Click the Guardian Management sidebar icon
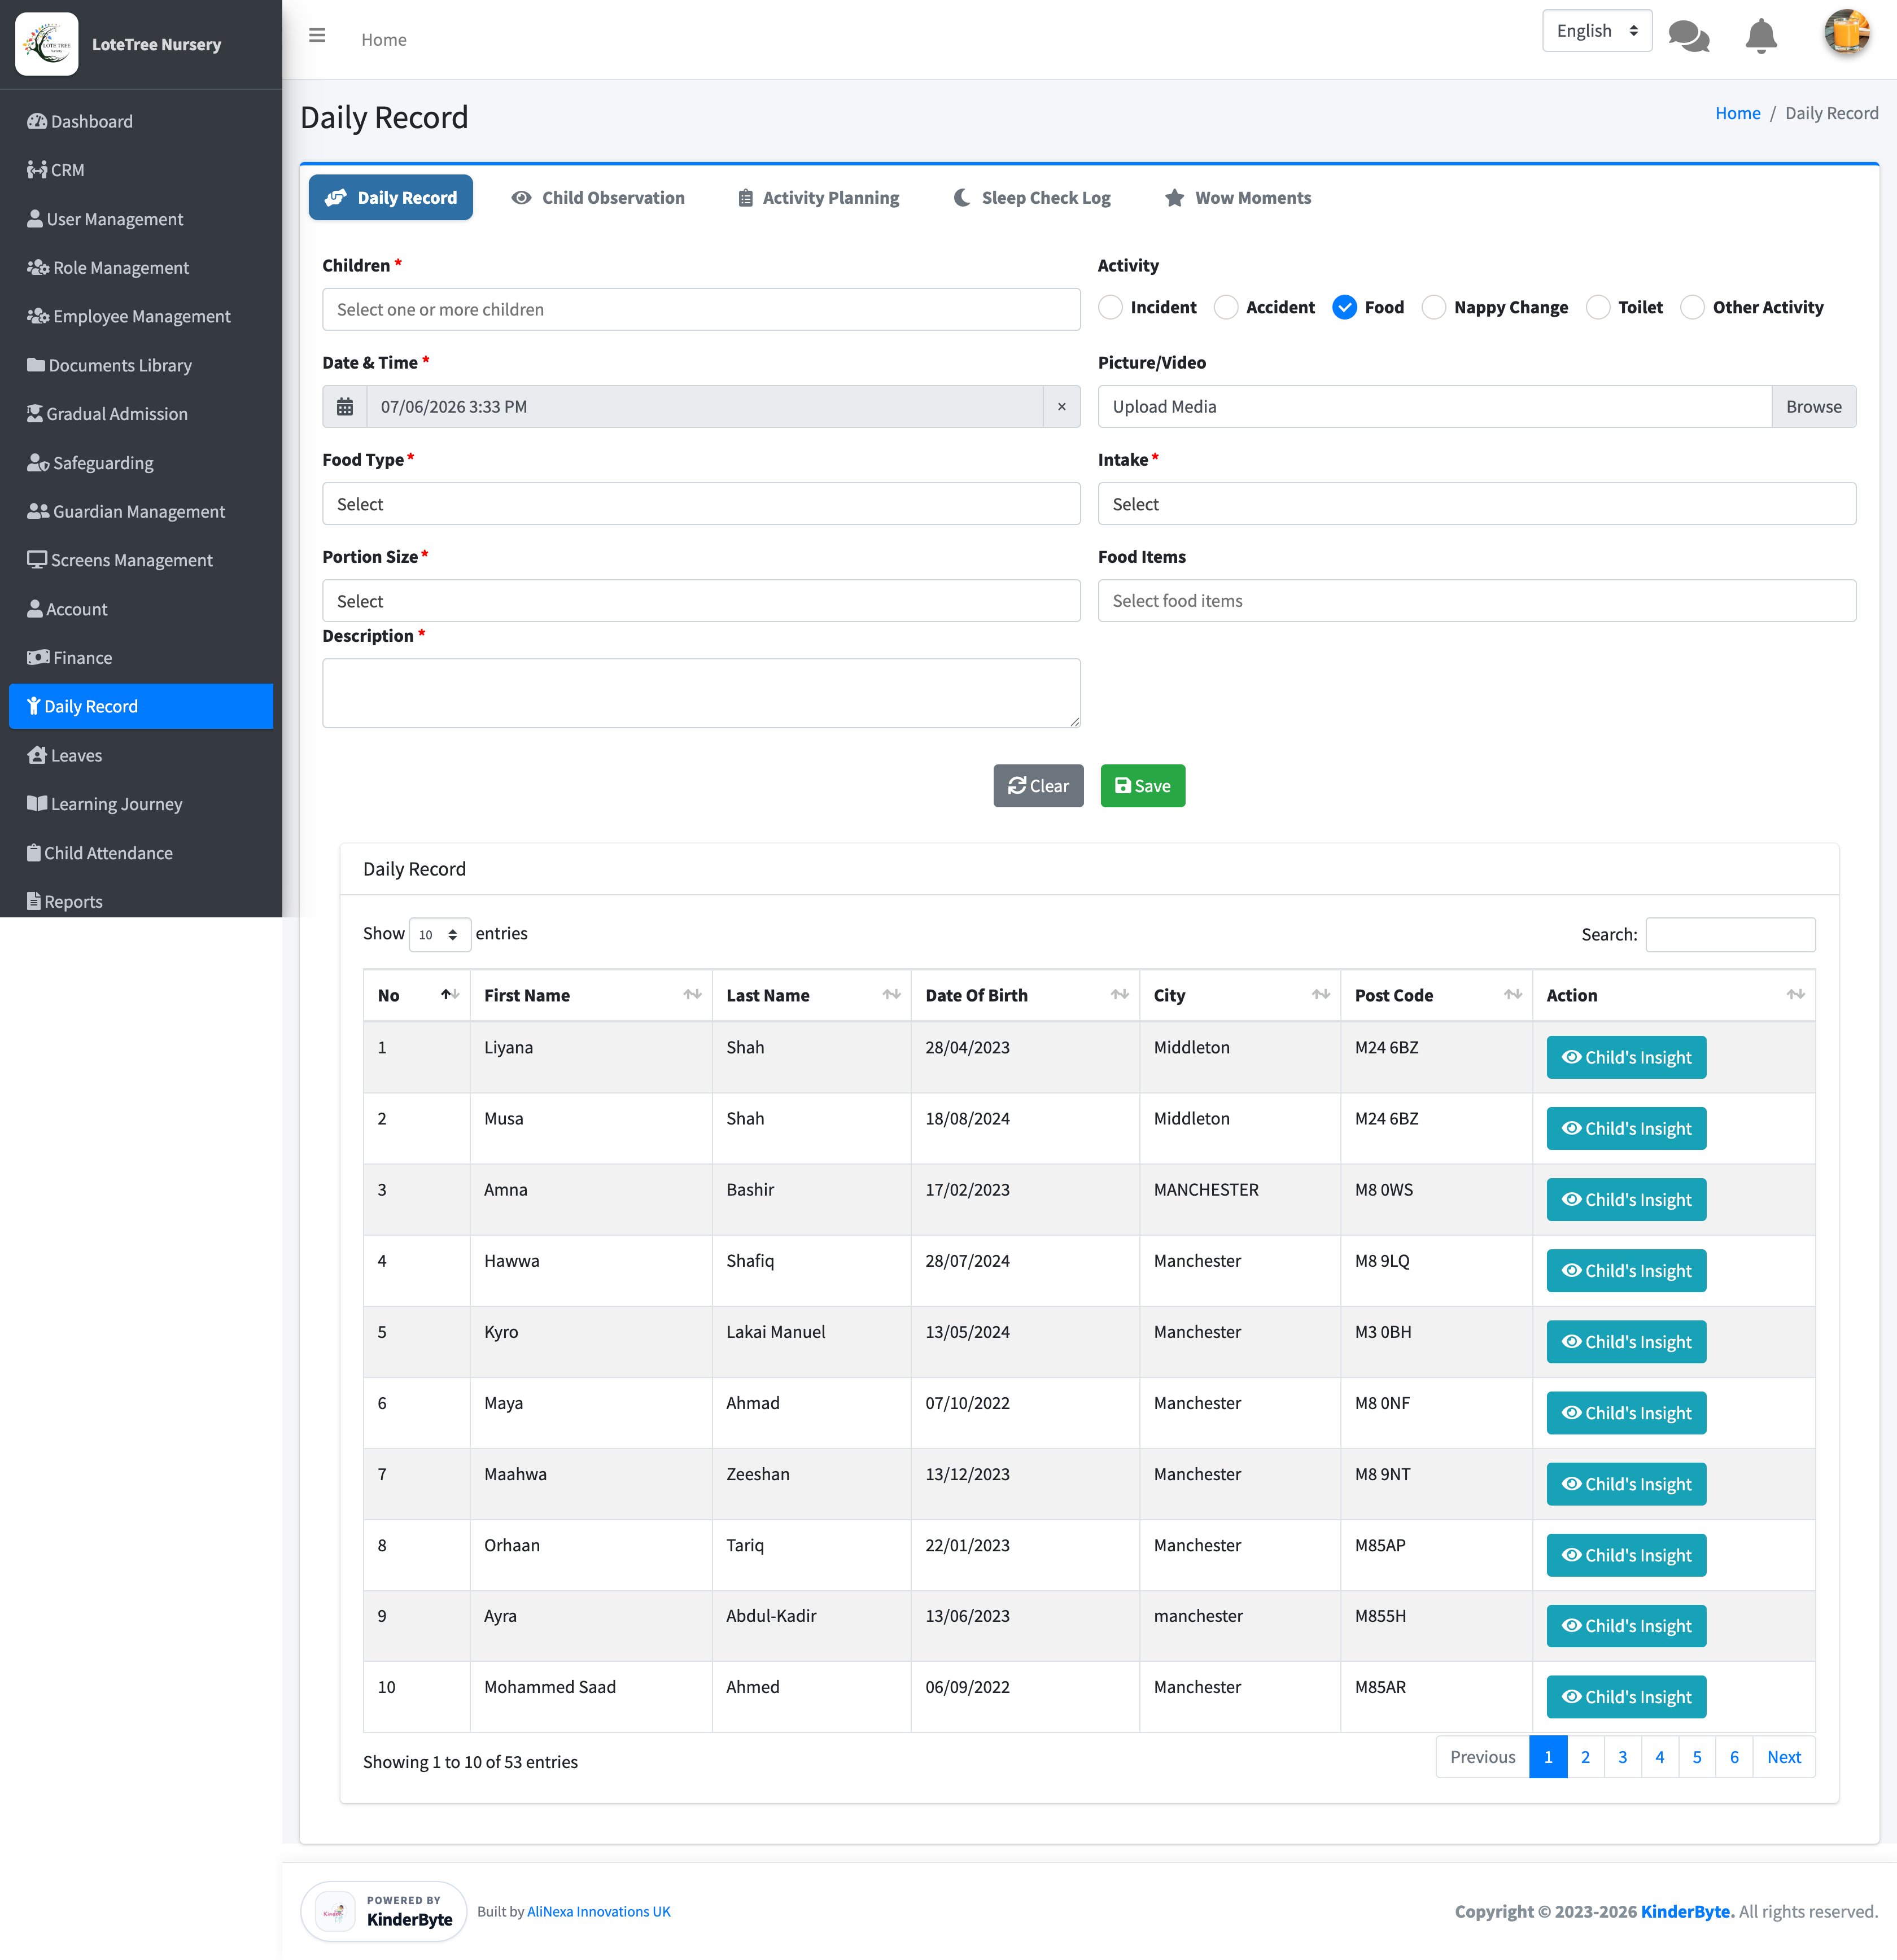 click(38, 511)
